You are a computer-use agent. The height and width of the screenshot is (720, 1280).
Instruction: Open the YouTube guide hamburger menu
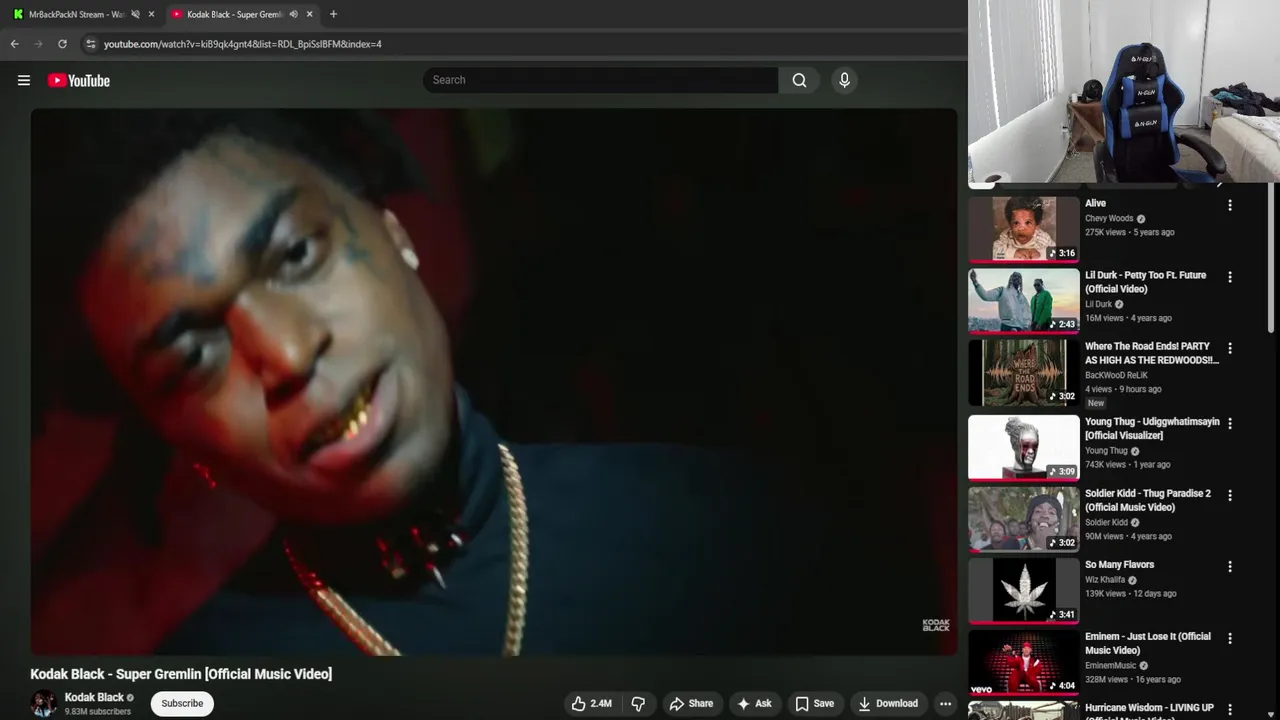24,80
